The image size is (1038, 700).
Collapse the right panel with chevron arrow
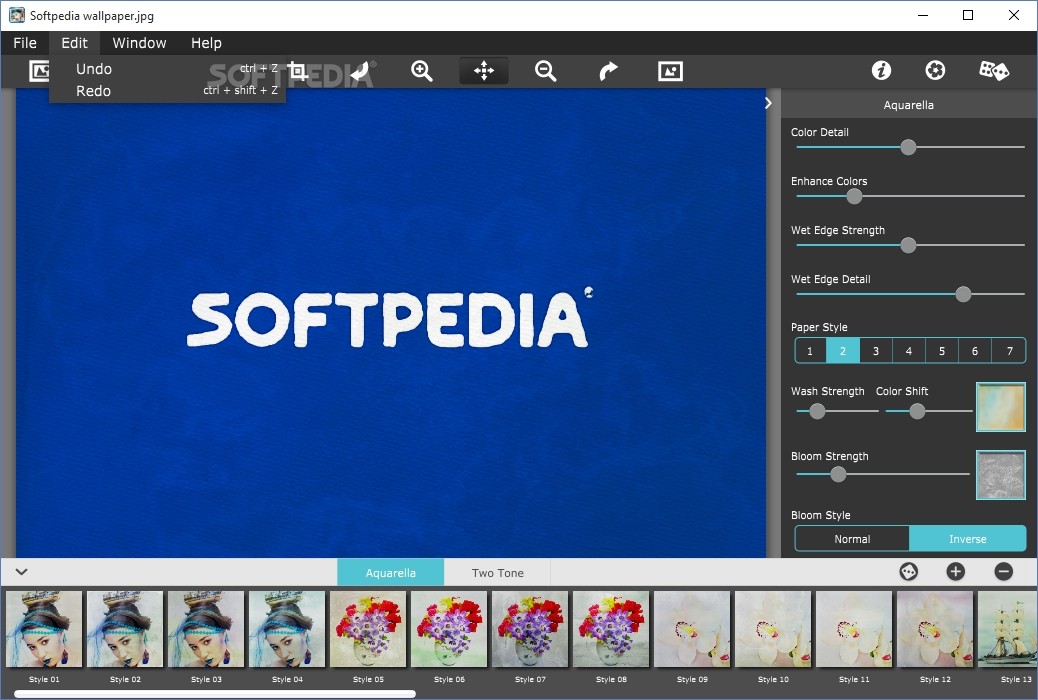pos(768,103)
